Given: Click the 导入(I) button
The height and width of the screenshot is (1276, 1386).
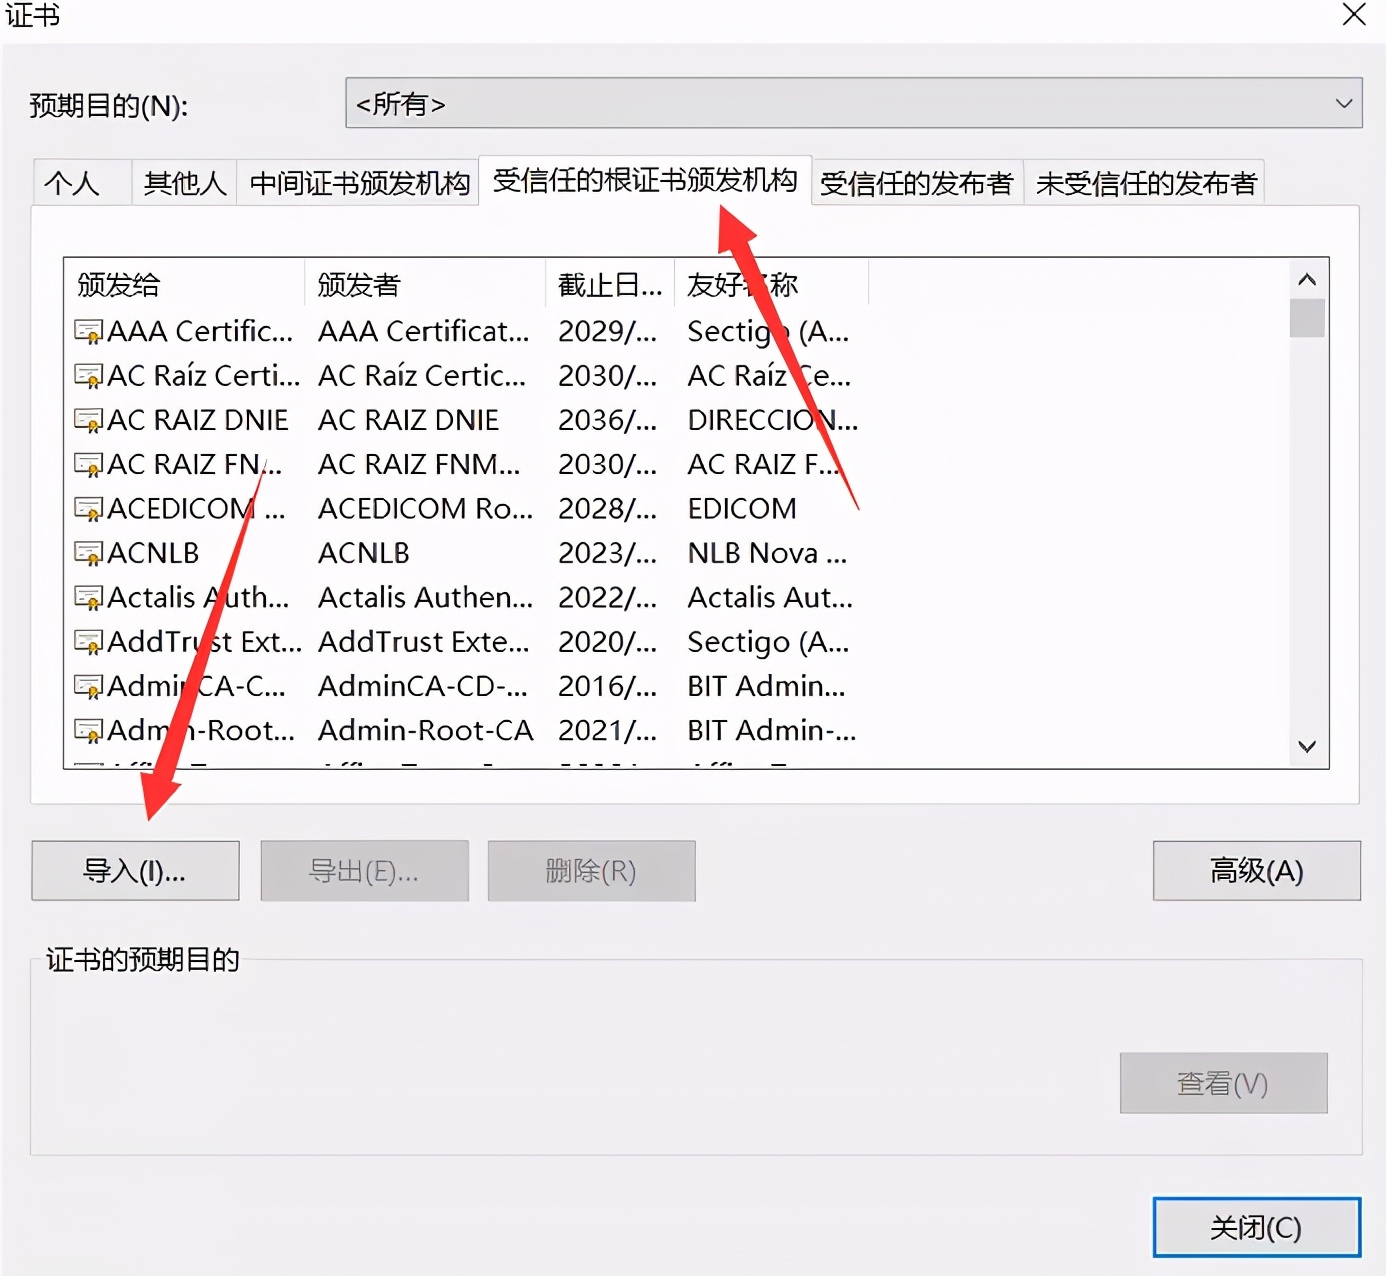Looking at the screenshot, I should click(x=134, y=870).
